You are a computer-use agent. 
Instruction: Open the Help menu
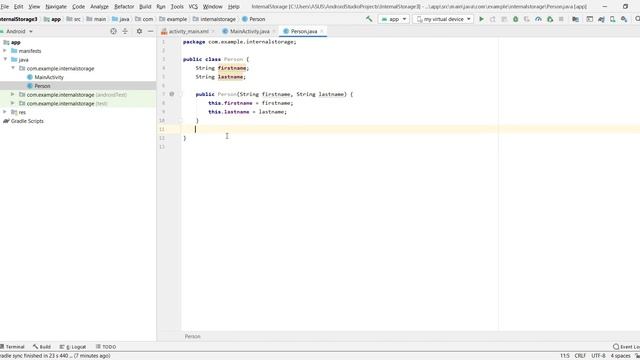pos(233,7)
